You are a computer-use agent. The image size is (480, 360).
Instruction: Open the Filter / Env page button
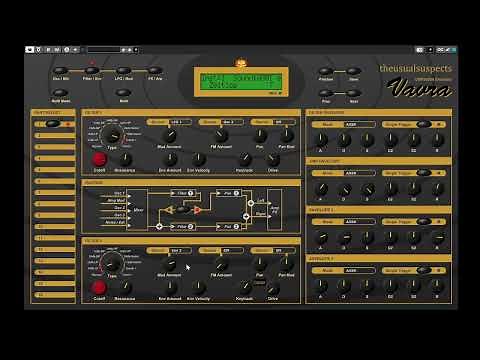92,71
